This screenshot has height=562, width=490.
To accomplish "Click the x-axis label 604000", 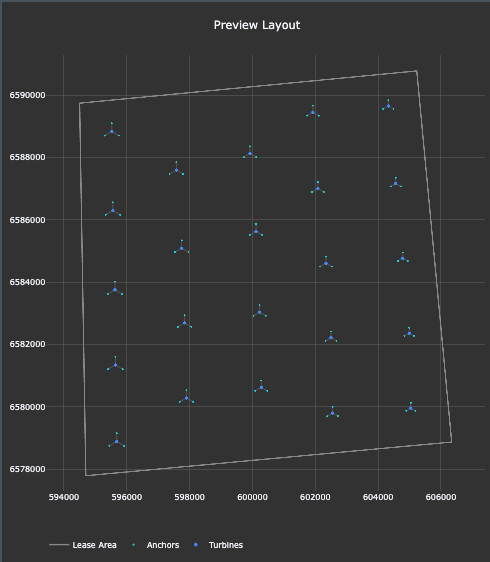I will 378,497.
